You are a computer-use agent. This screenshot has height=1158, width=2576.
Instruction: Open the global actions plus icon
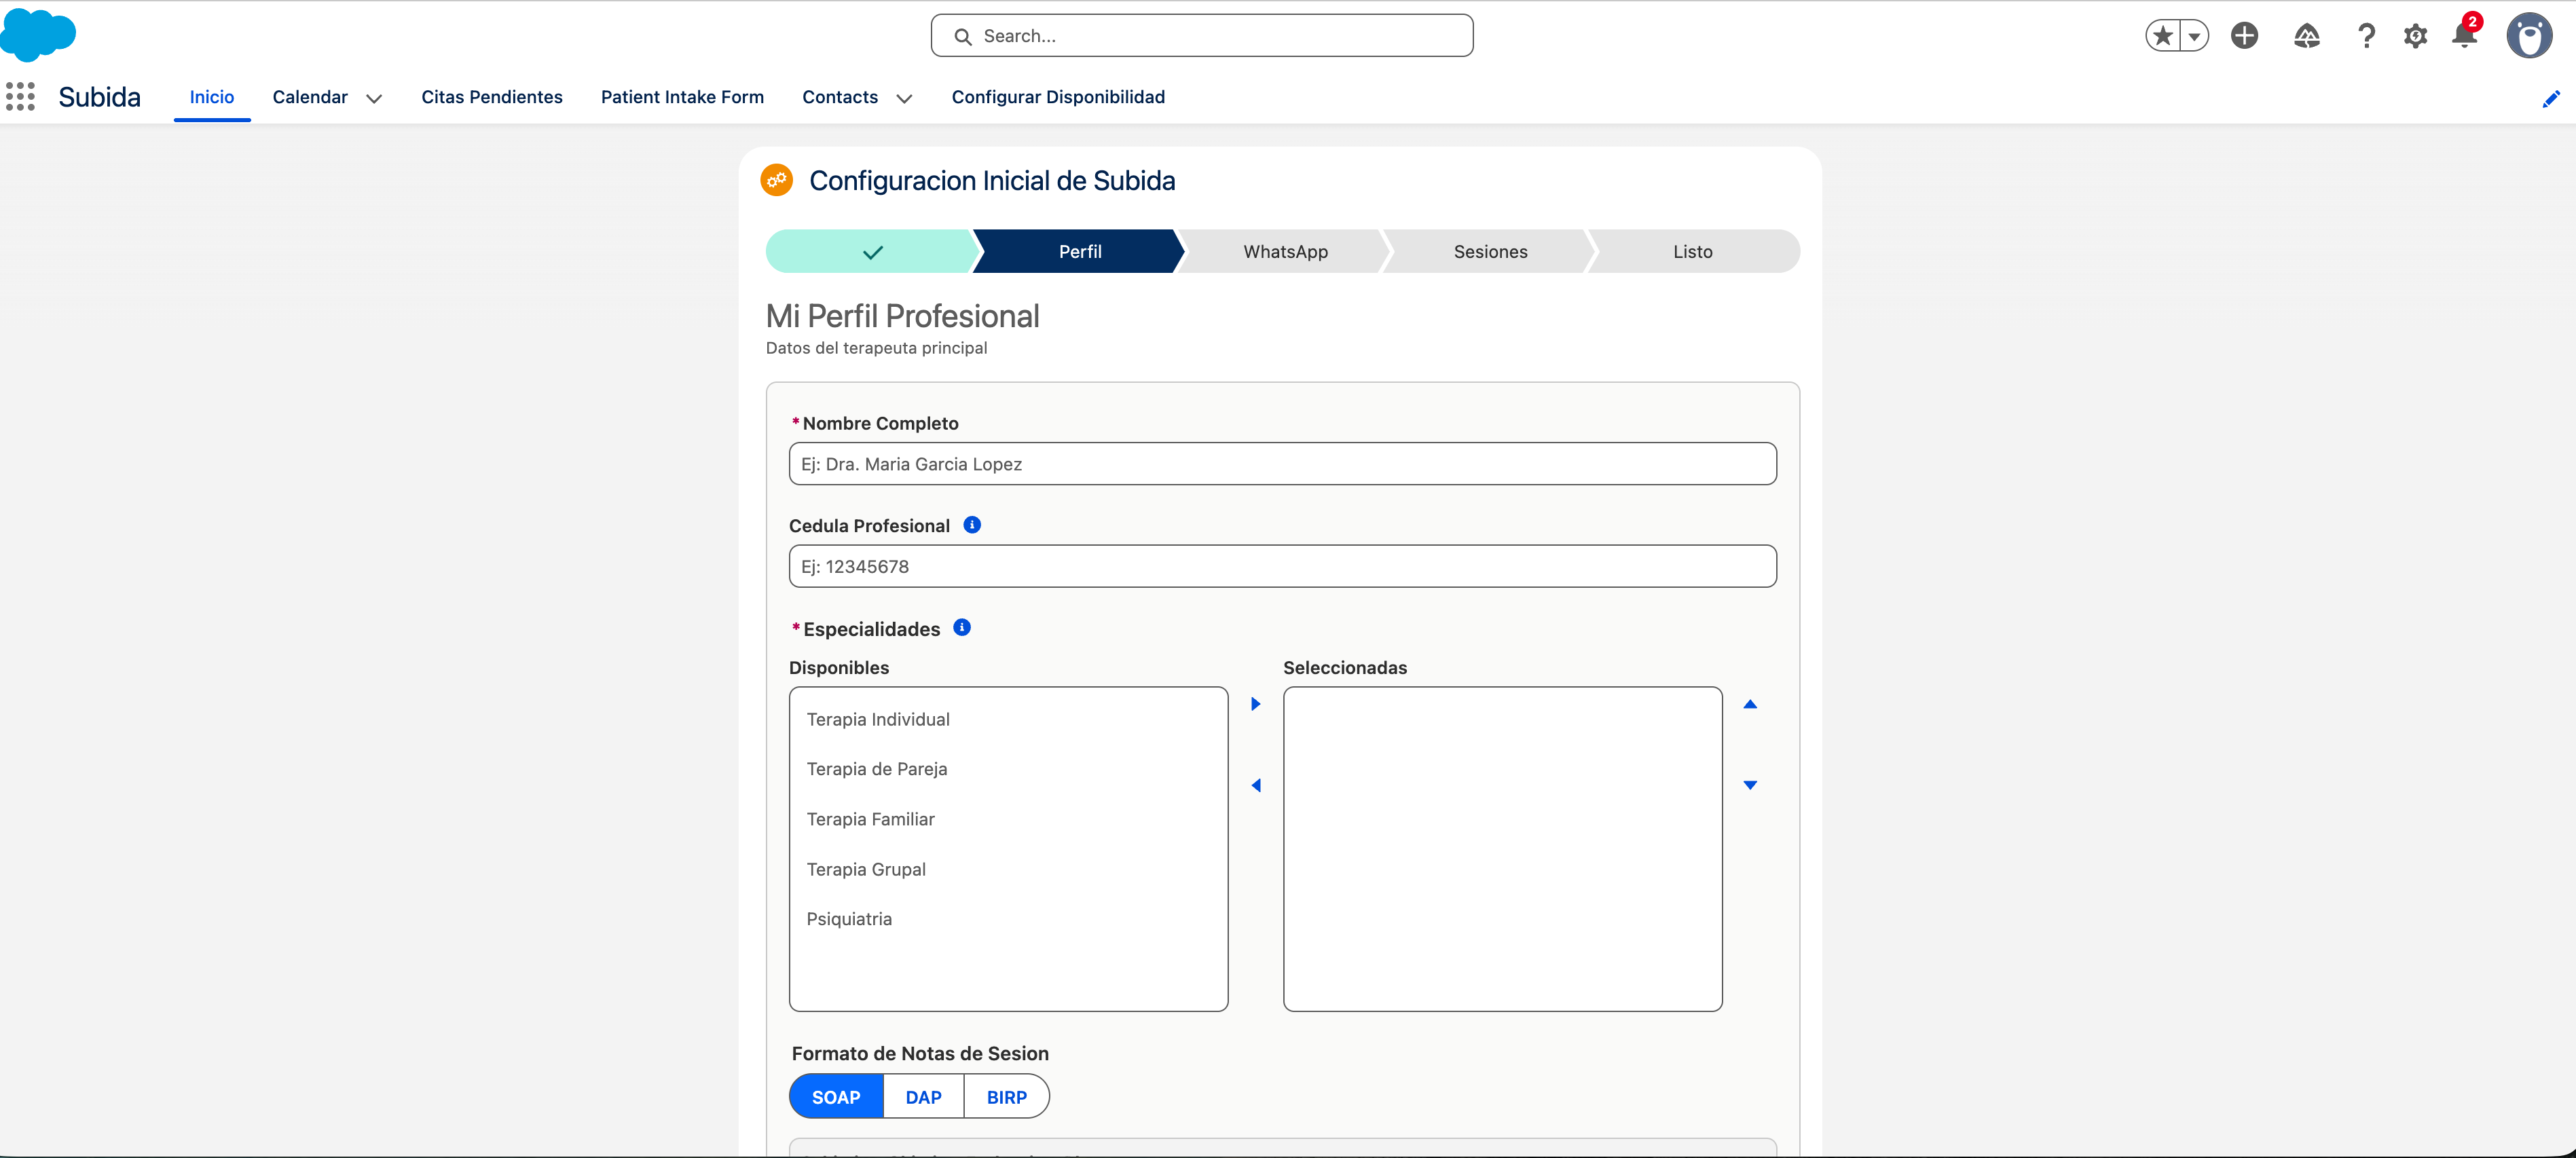point(2244,36)
